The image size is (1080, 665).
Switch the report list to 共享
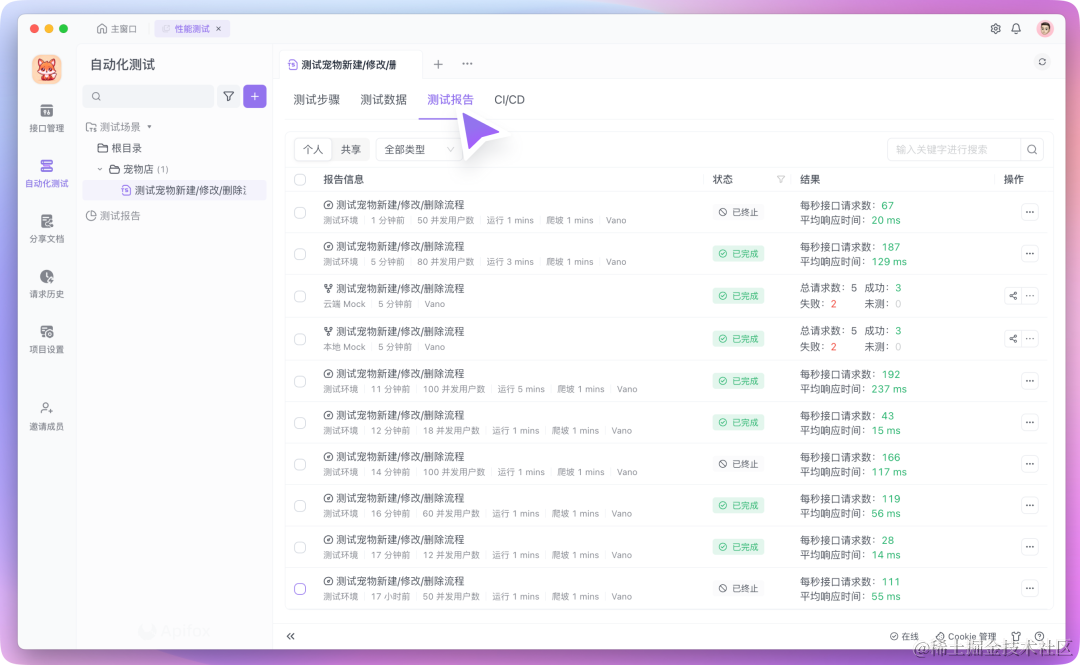(351, 150)
